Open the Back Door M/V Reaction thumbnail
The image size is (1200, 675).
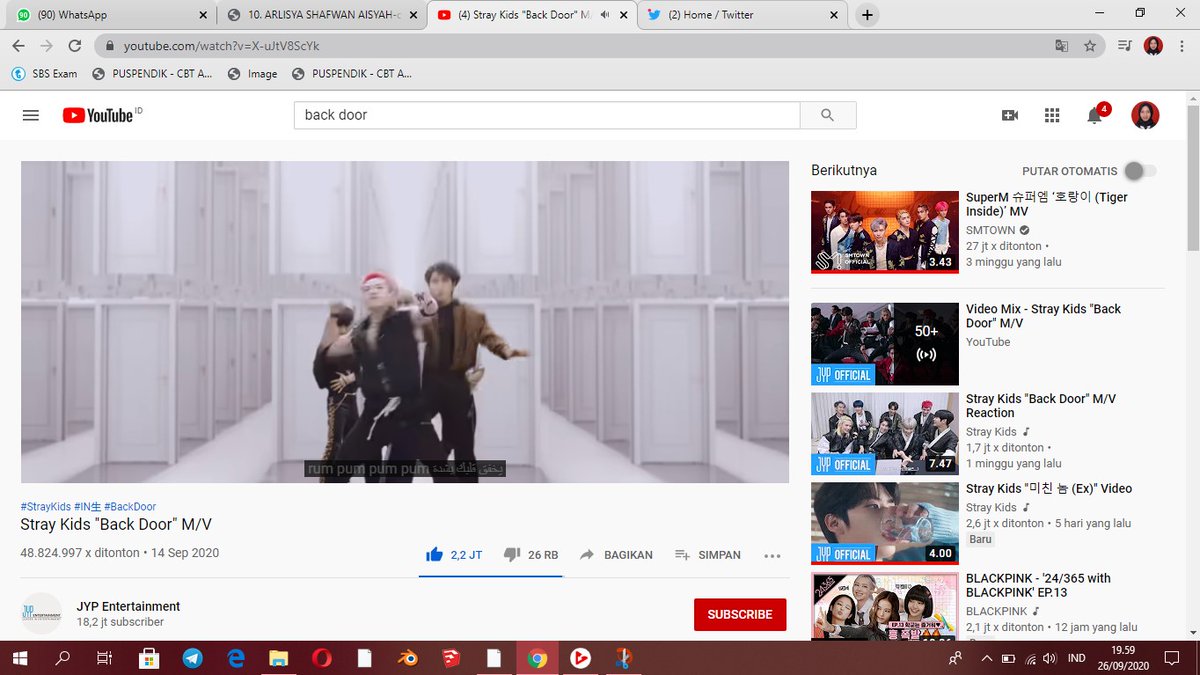(885, 434)
